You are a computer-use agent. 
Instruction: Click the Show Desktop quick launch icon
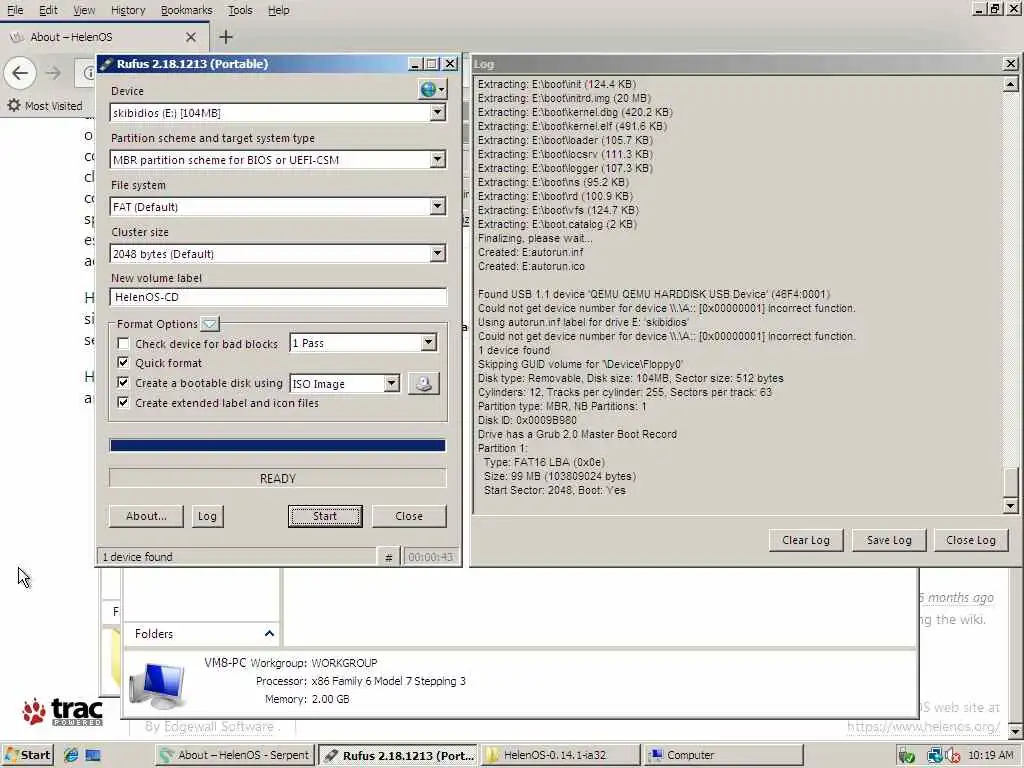click(93, 755)
